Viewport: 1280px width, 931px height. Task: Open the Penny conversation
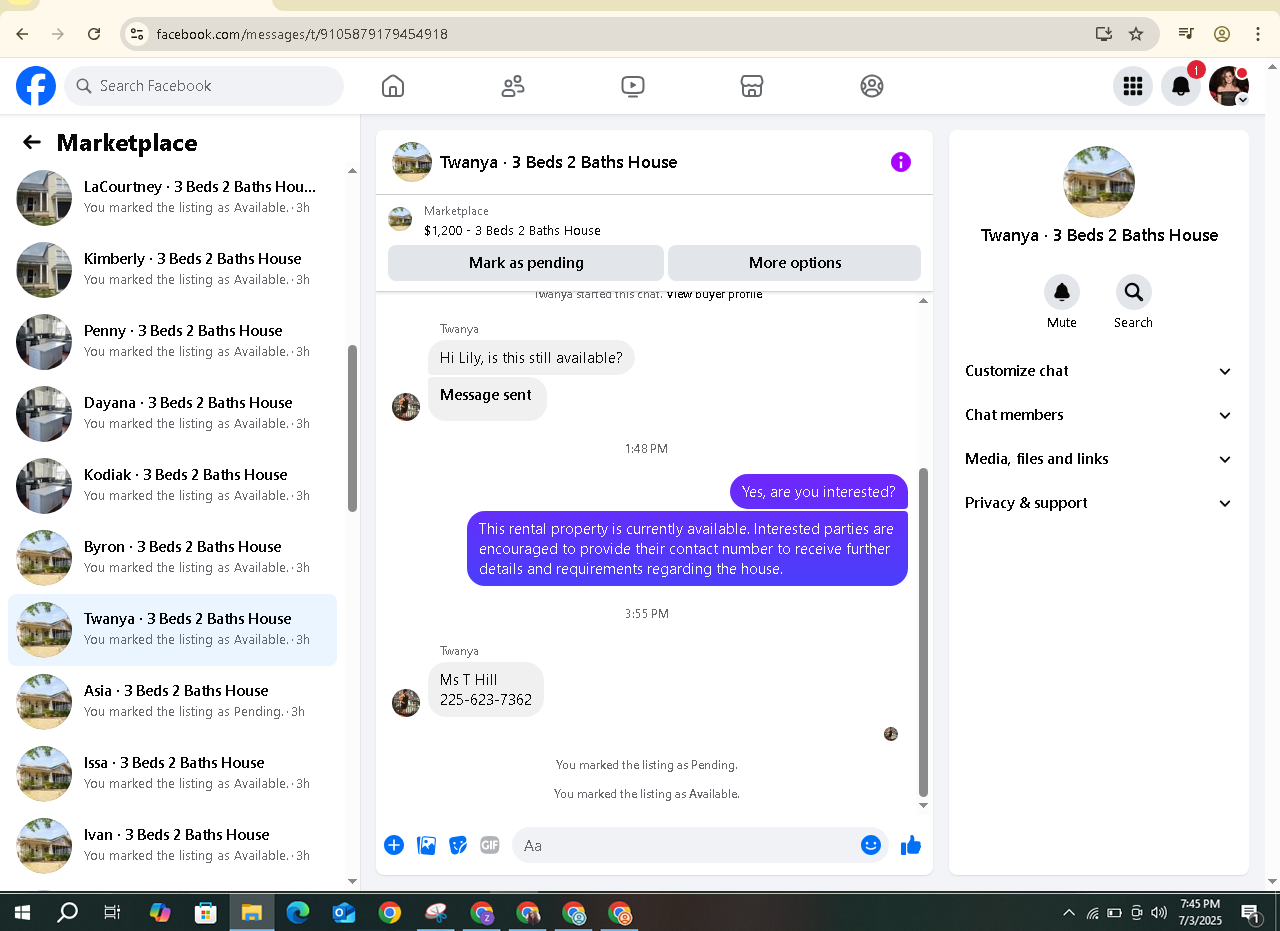pos(172,342)
